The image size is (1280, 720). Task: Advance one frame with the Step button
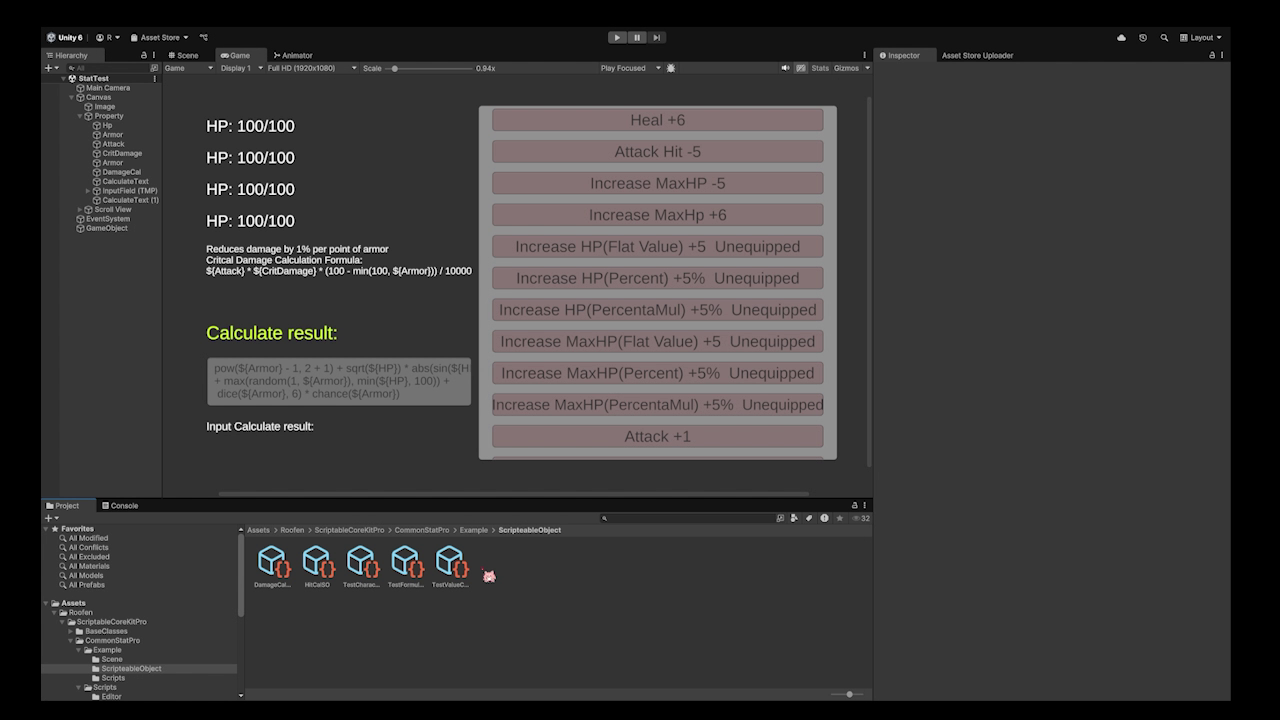[x=657, y=38]
